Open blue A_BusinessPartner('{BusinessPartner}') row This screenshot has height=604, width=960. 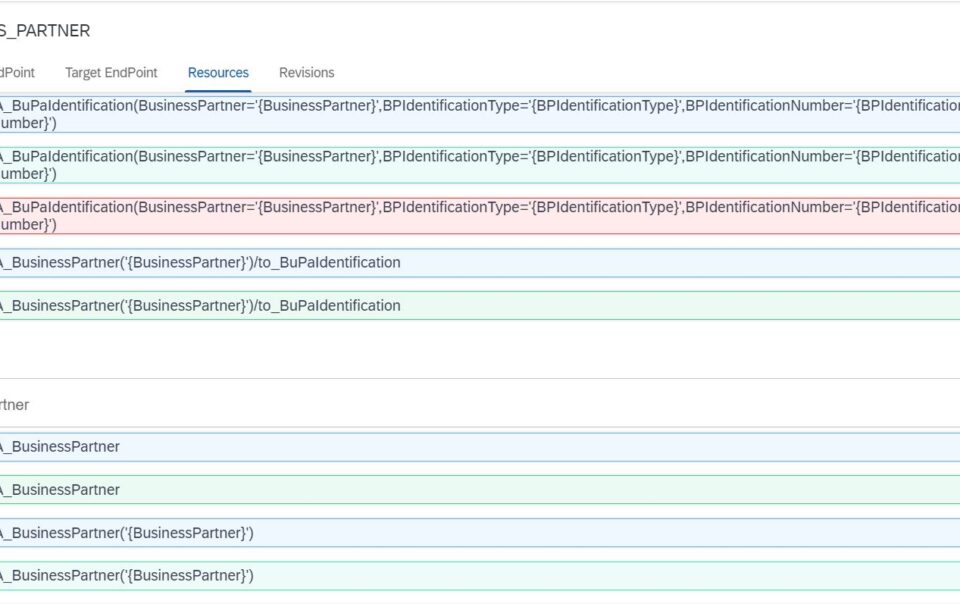point(480,533)
